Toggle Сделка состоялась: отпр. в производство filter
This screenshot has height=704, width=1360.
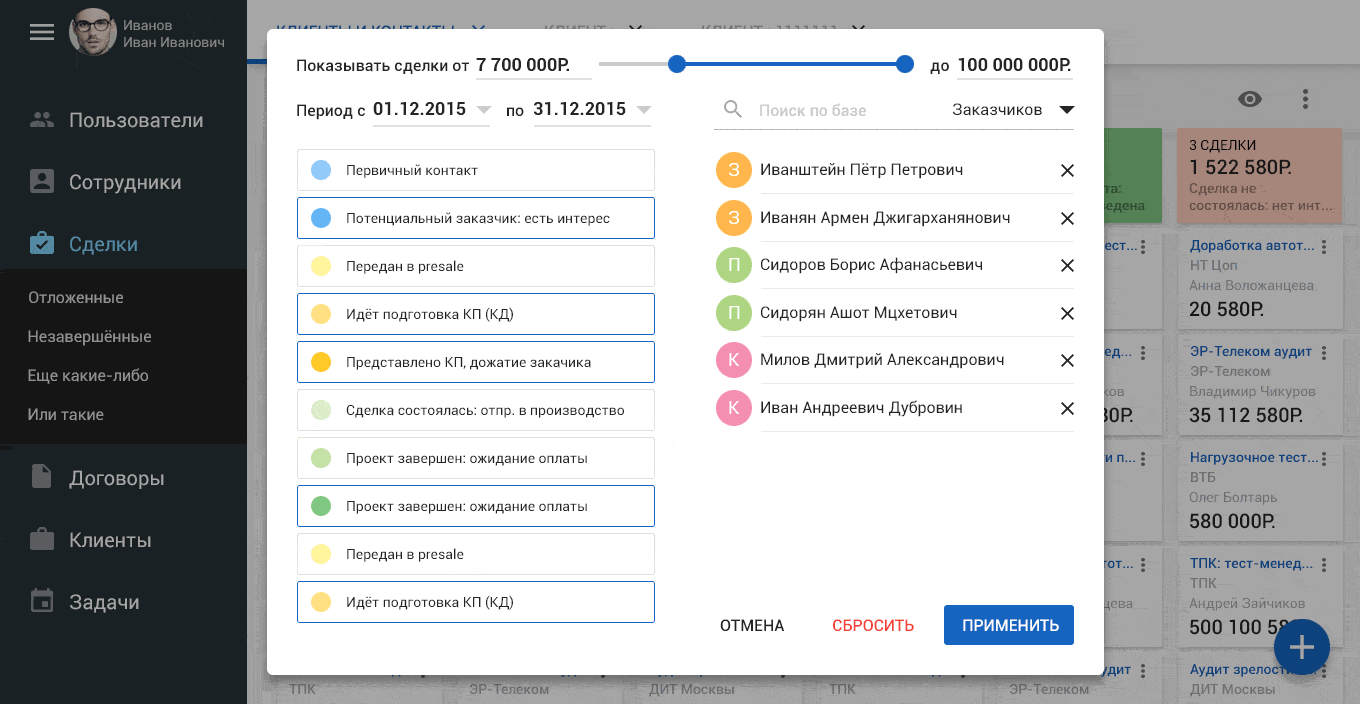[476, 410]
